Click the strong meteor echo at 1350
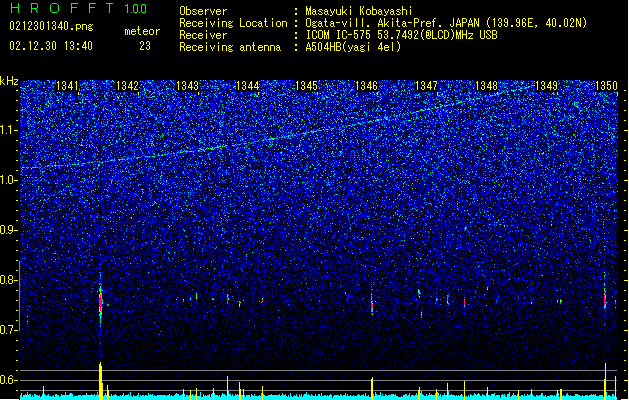Screen dimensions: 629x400 pos(605,301)
